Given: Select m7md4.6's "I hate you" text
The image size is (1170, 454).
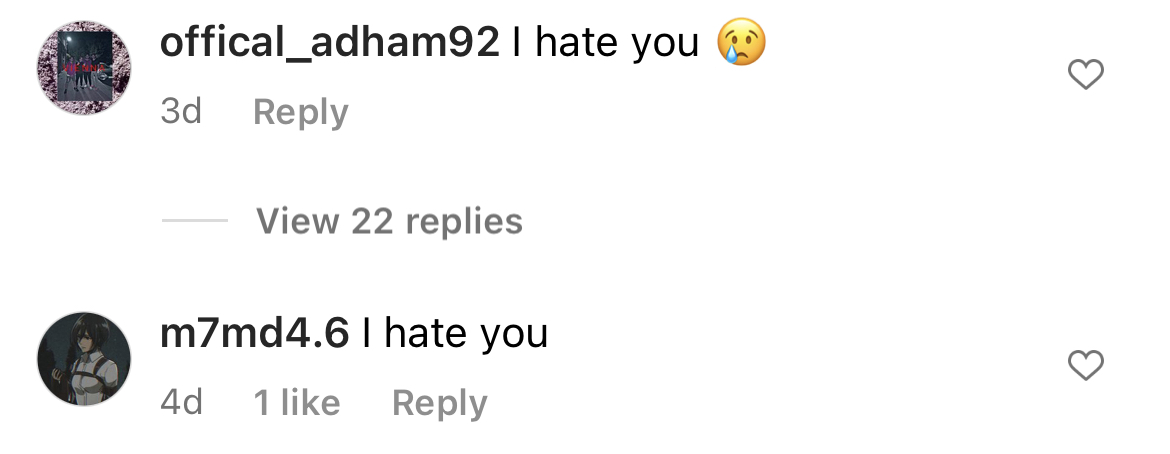Looking at the screenshot, I should click(x=455, y=334).
